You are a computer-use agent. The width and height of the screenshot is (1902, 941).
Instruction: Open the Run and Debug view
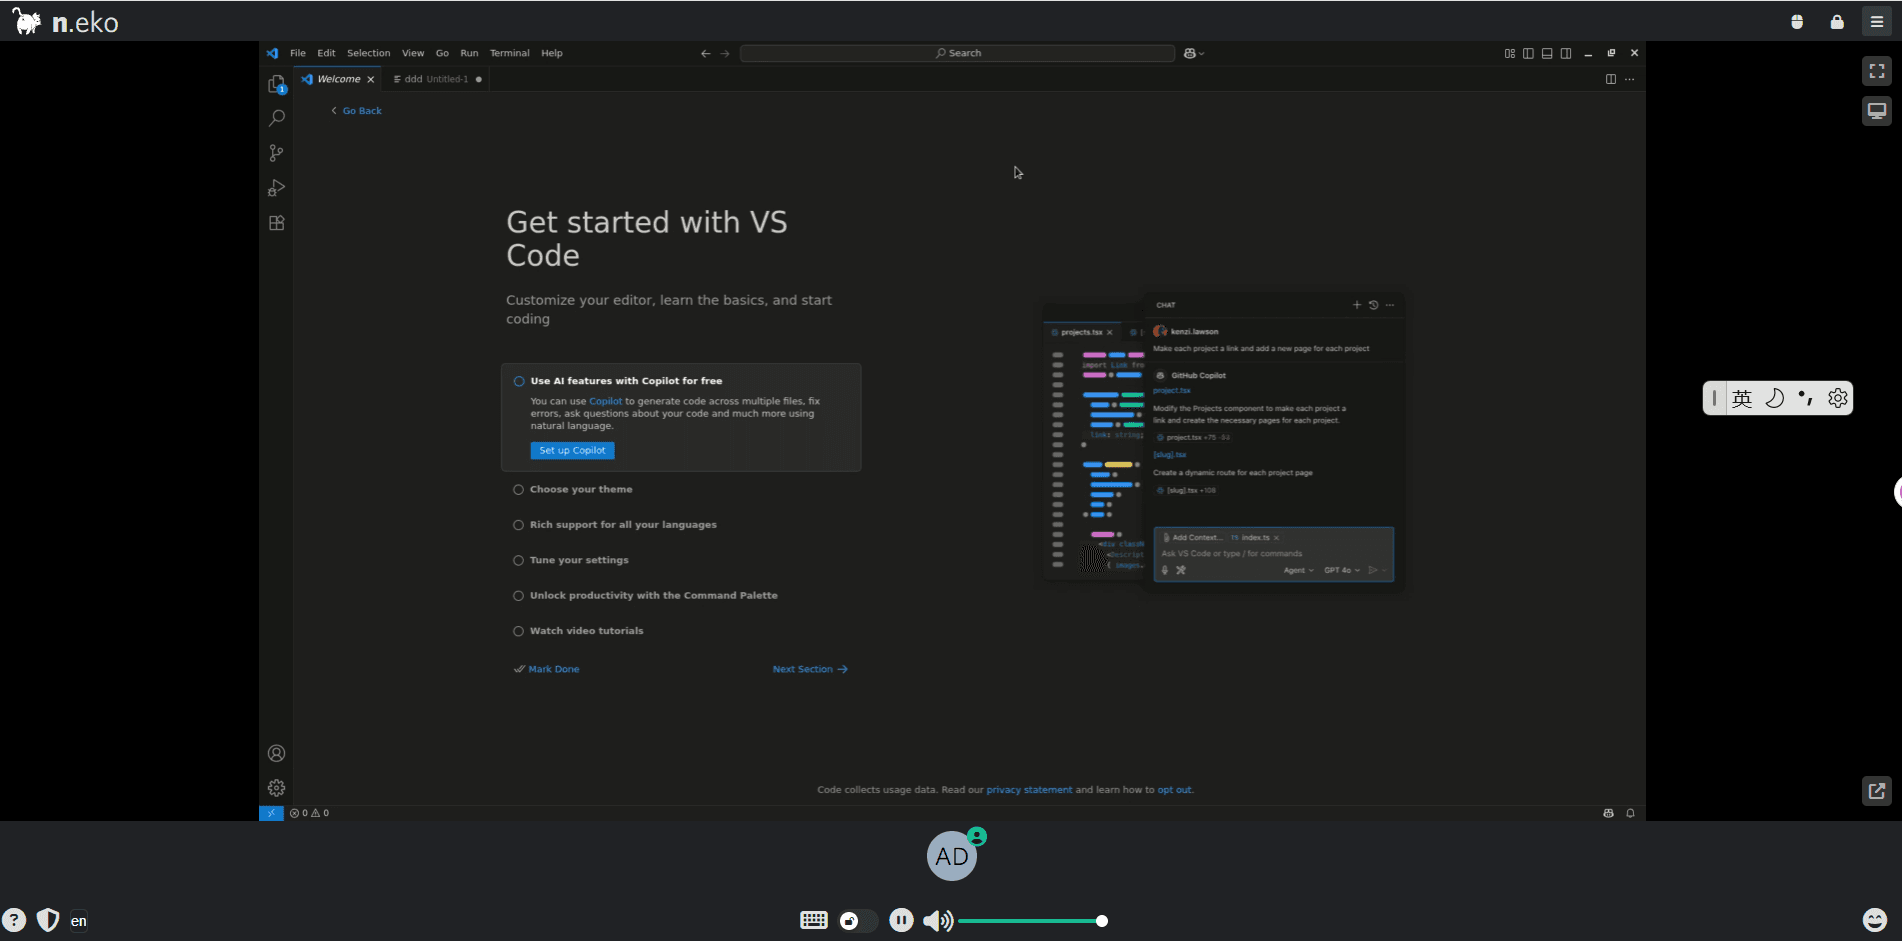276,188
